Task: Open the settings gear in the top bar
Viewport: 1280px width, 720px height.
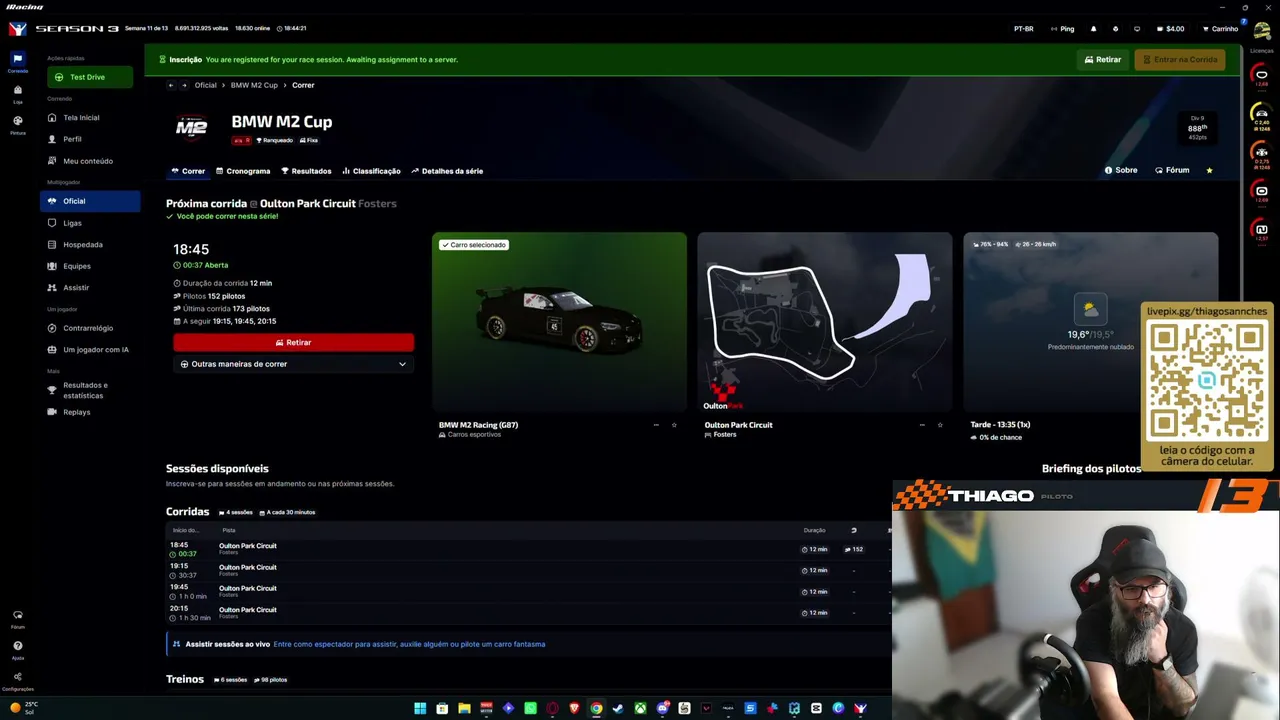Action: pos(1115,29)
